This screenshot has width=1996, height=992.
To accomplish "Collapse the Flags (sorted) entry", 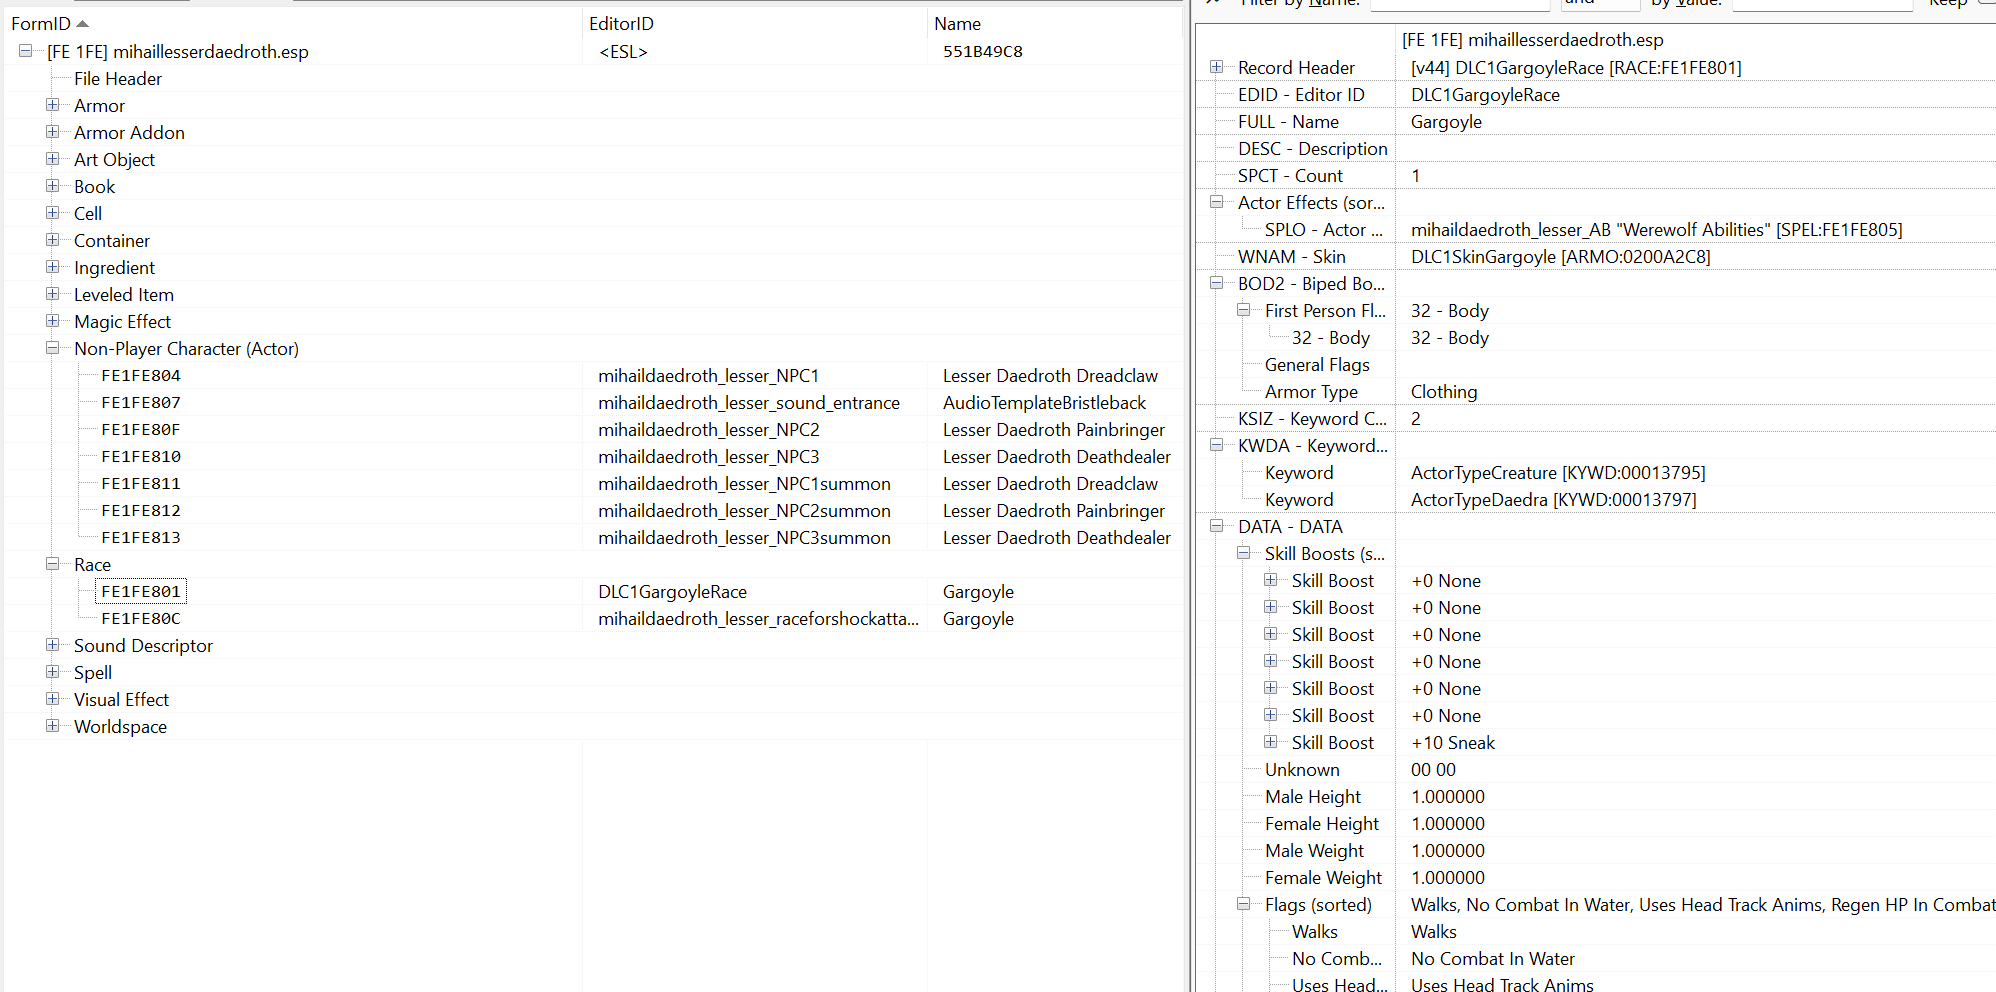I will click(1243, 904).
